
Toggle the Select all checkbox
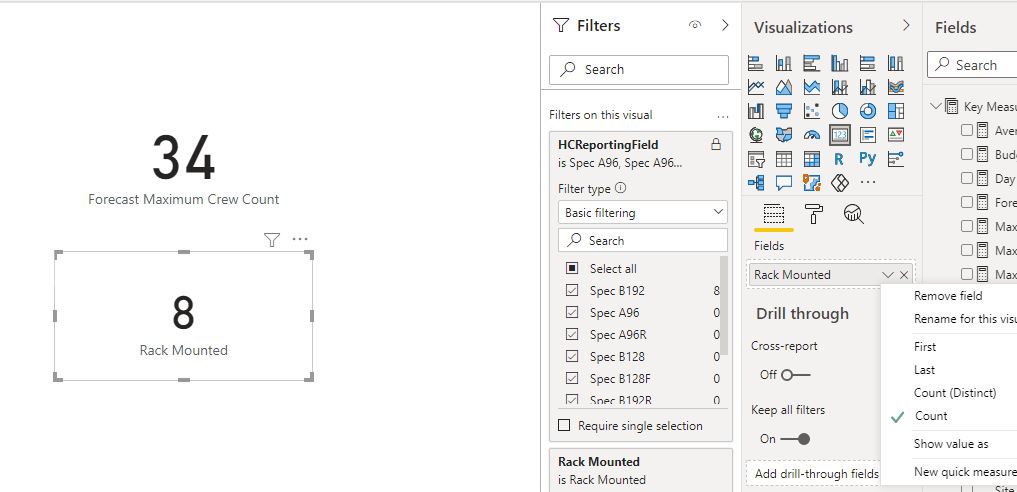(x=571, y=268)
